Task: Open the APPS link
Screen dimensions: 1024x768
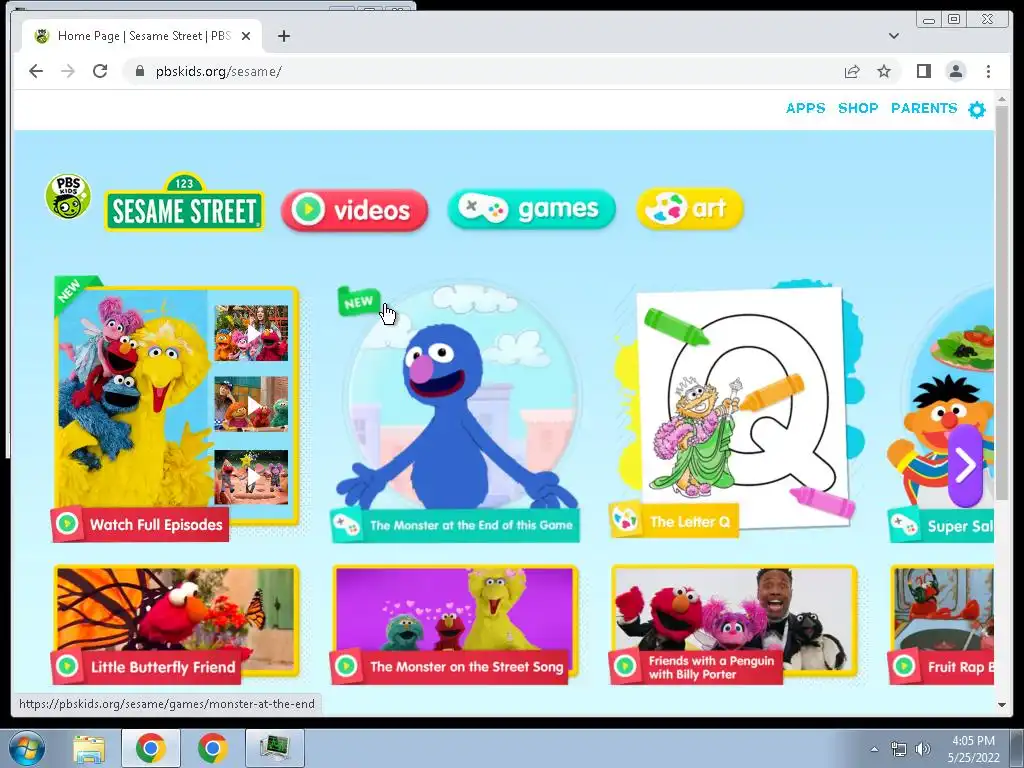Action: point(805,108)
